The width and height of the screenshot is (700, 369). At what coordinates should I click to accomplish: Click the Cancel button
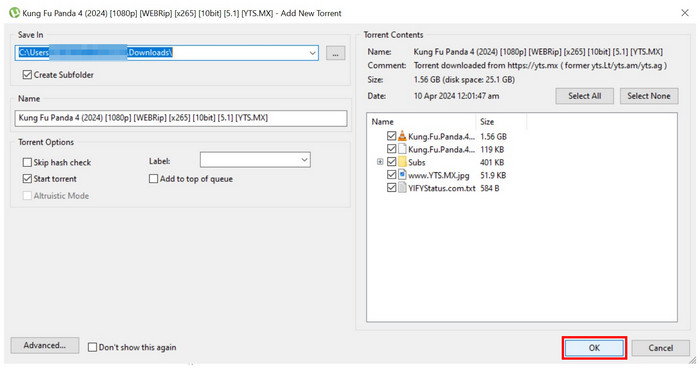[660, 348]
